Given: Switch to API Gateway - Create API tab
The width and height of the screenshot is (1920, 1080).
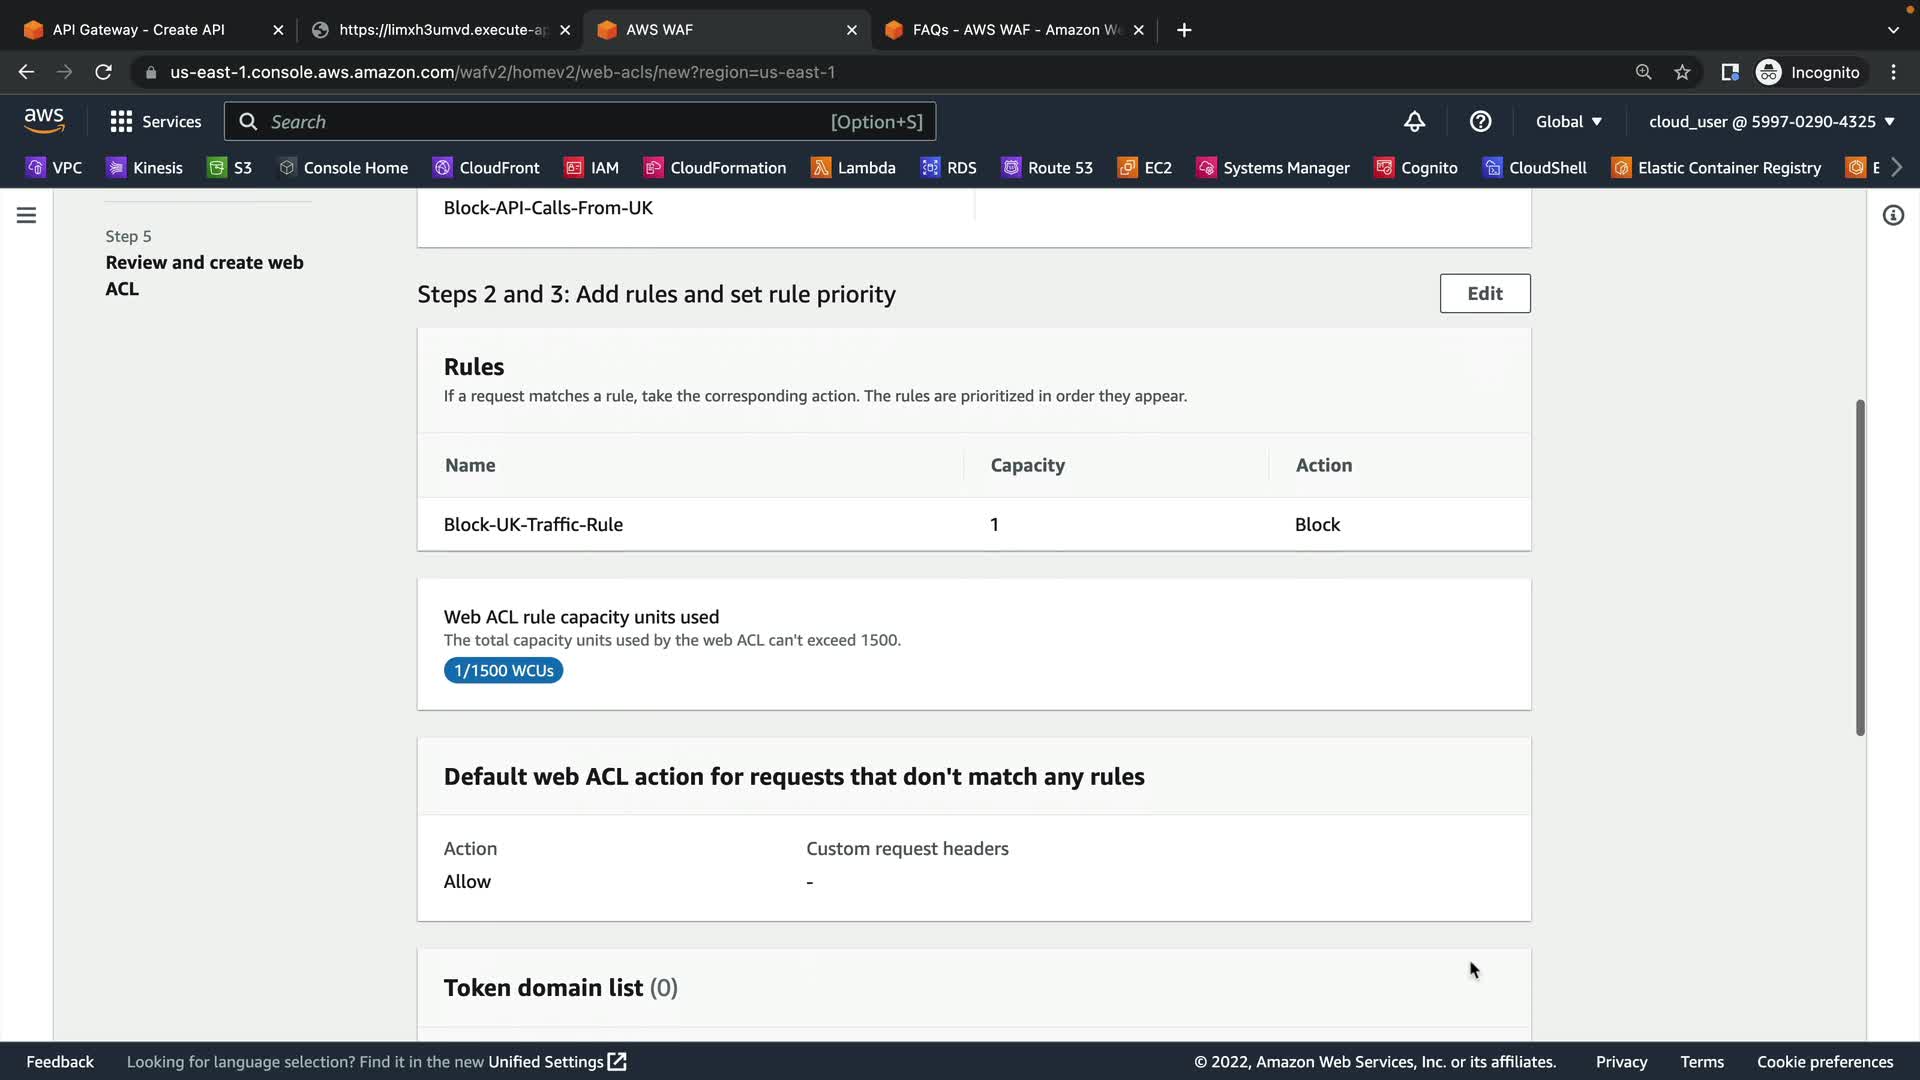Looking at the screenshot, I should (x=139, y=30).
